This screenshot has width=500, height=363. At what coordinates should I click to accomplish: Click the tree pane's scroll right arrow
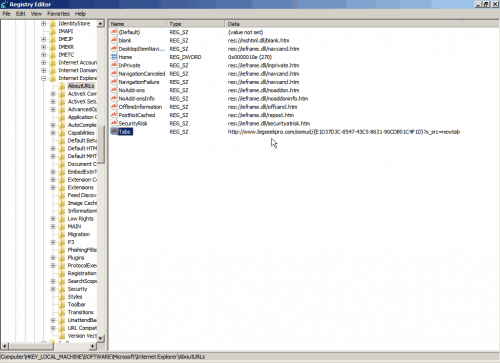pos(93,346)
